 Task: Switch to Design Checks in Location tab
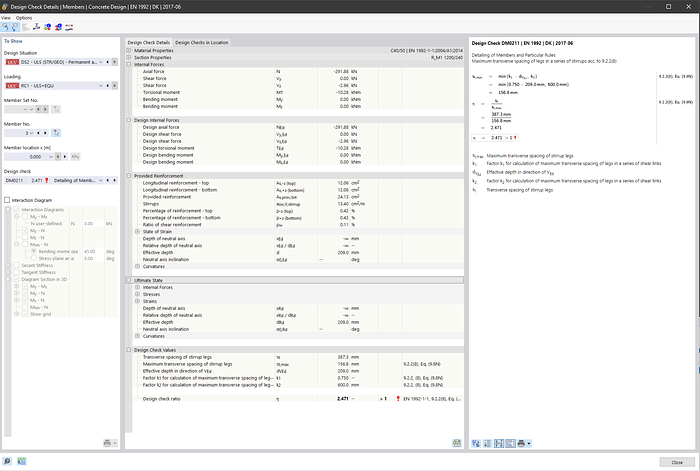(201, 43)
